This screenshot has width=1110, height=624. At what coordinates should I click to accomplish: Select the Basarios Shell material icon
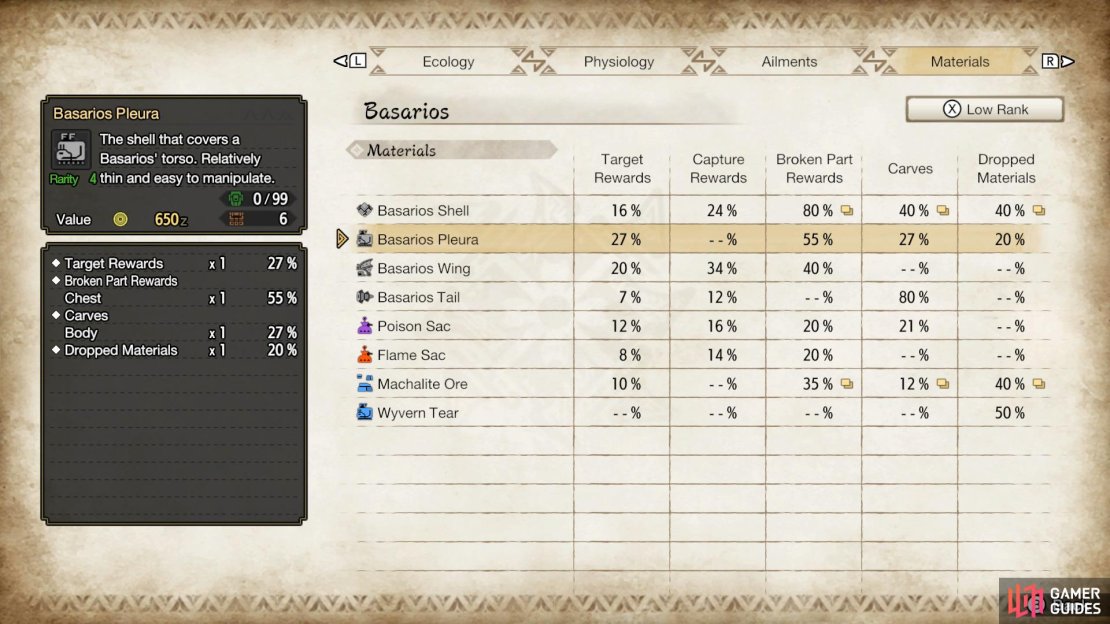click(x=365, y=210)
